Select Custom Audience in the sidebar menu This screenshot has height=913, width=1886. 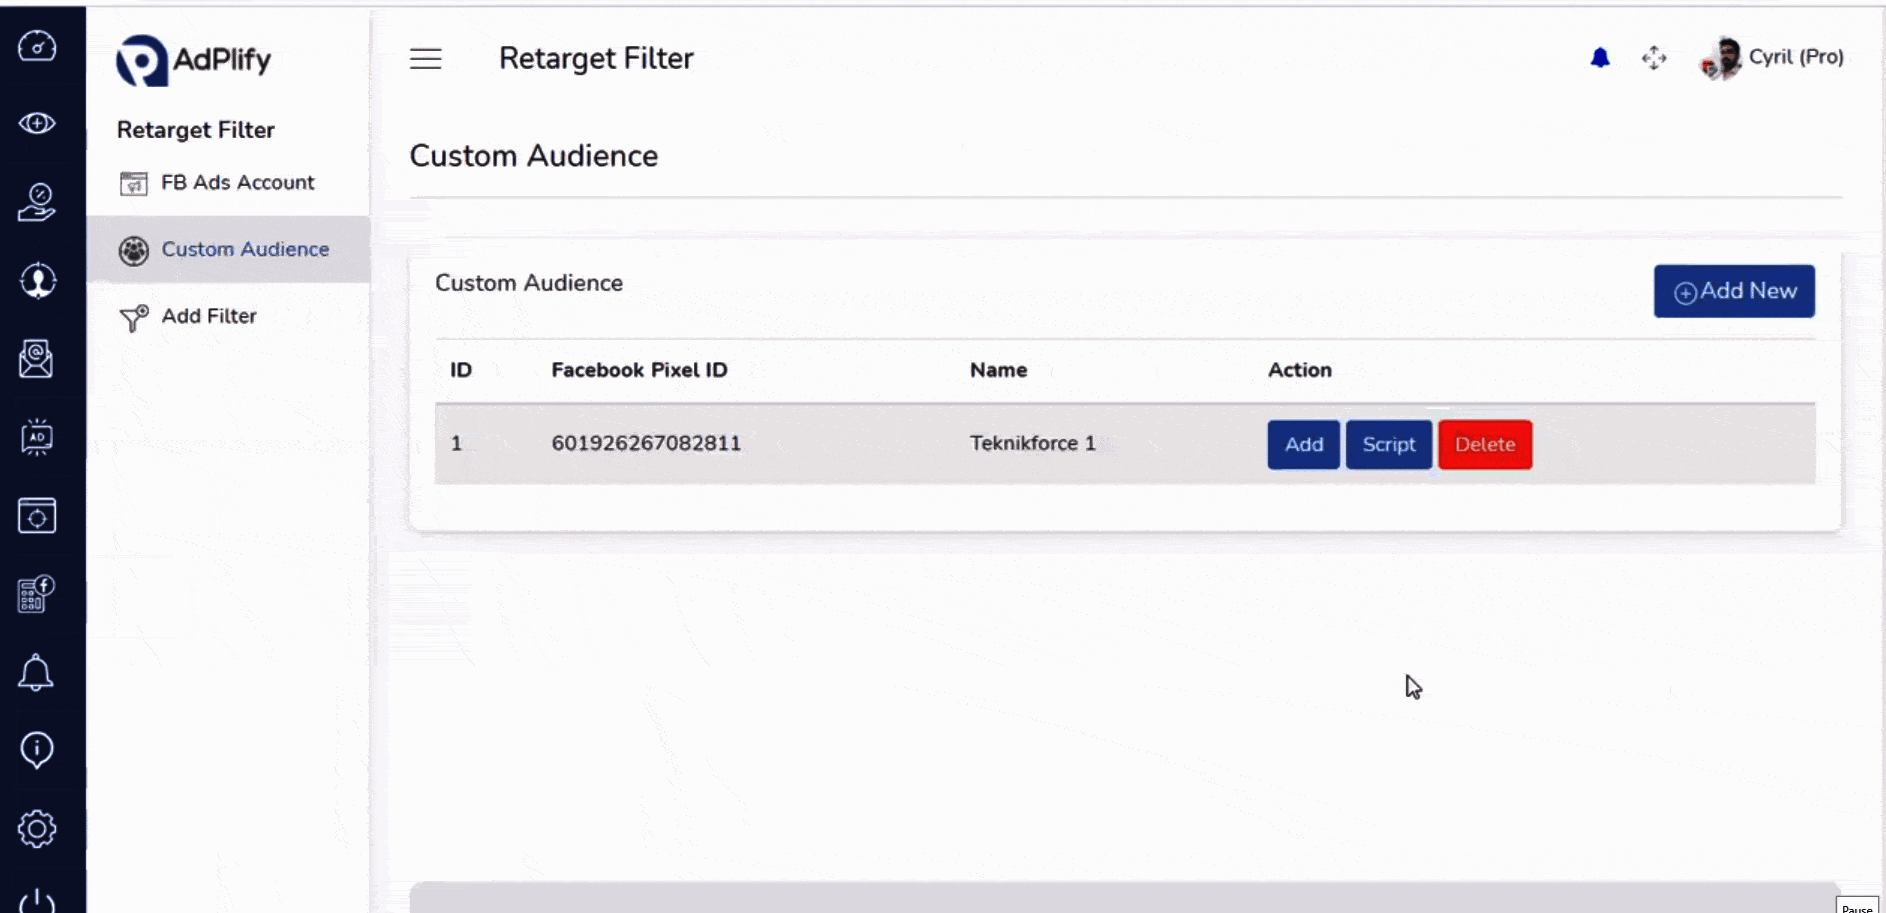tap(244, 249)
